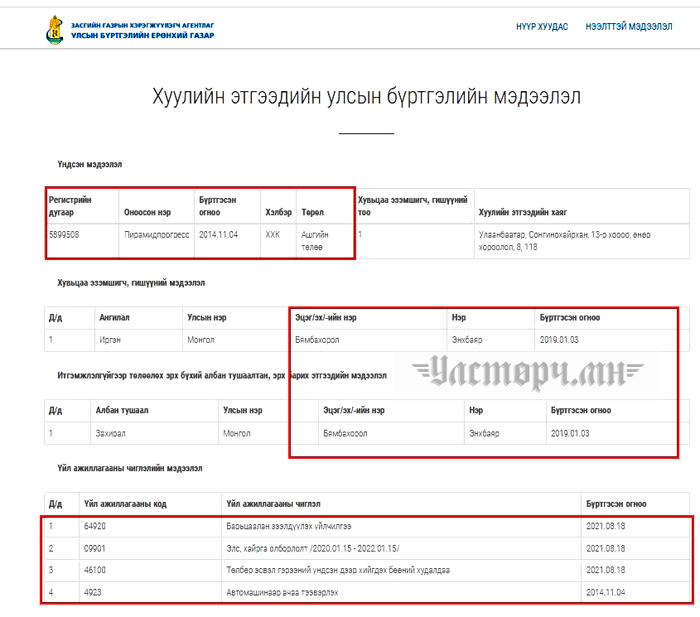The width and height of the screenshot is (700, 617).
Task: Click the Үйл ажиллагааны код column header
Action: (x=122, y=503)
